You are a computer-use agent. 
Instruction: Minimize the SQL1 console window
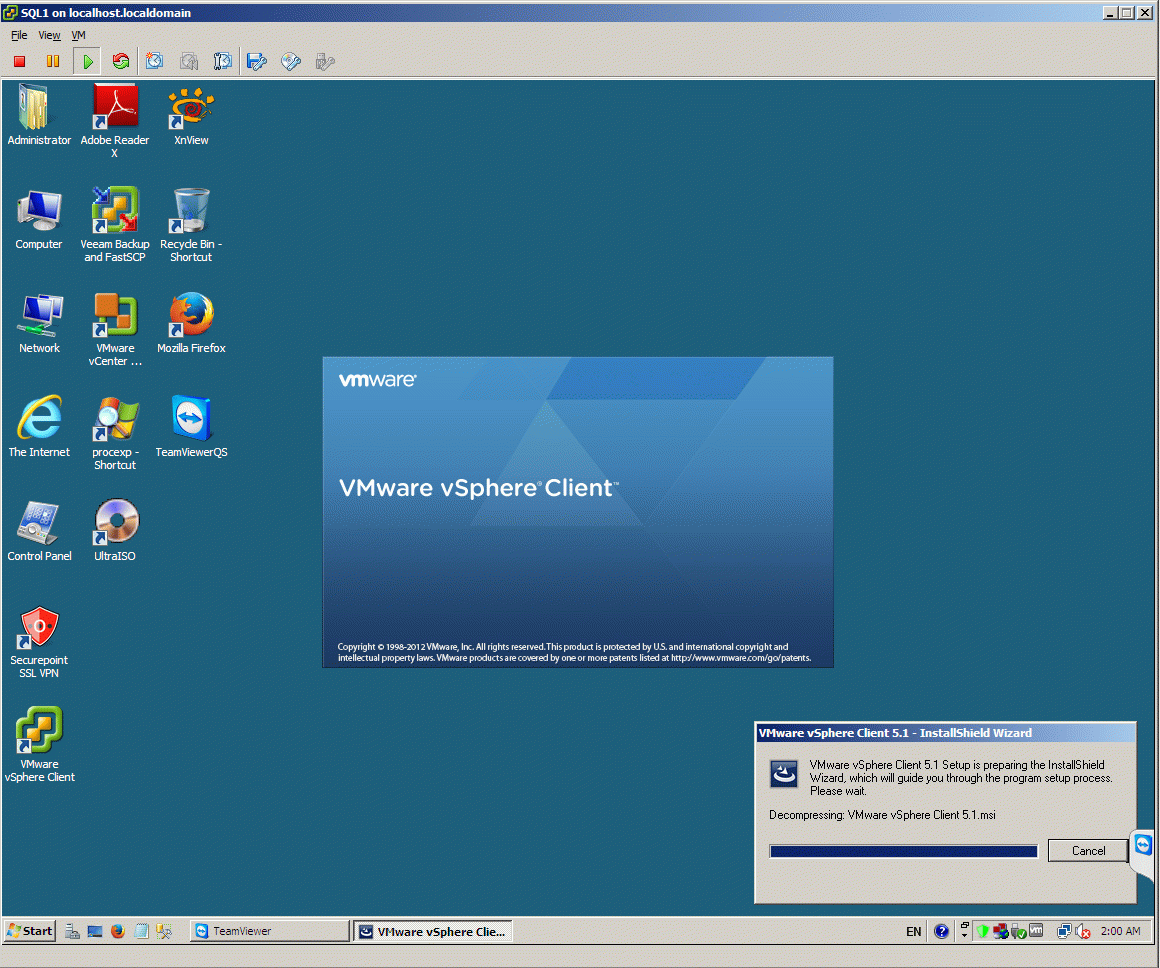click(x=1110, y=13)
